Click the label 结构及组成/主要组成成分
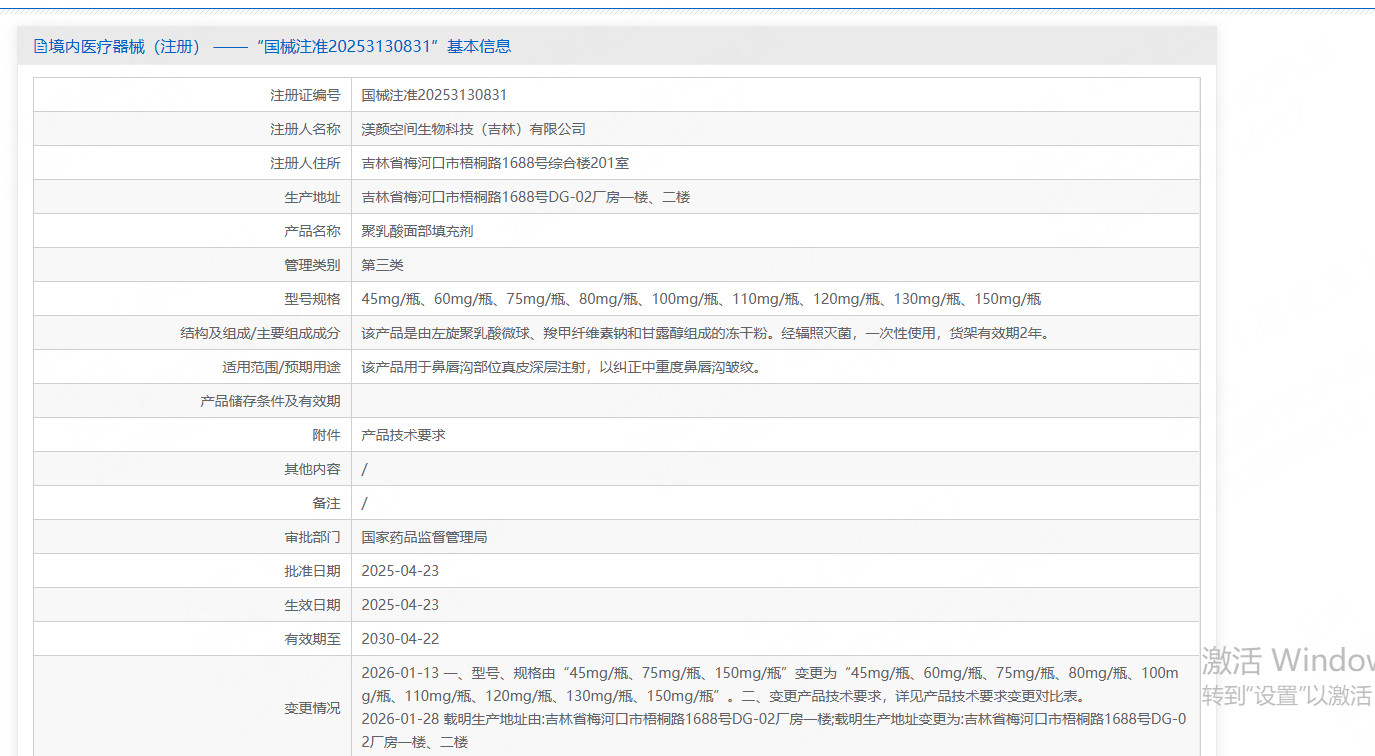The height and width of the screenshot is (756, 1375). [260, 333]
